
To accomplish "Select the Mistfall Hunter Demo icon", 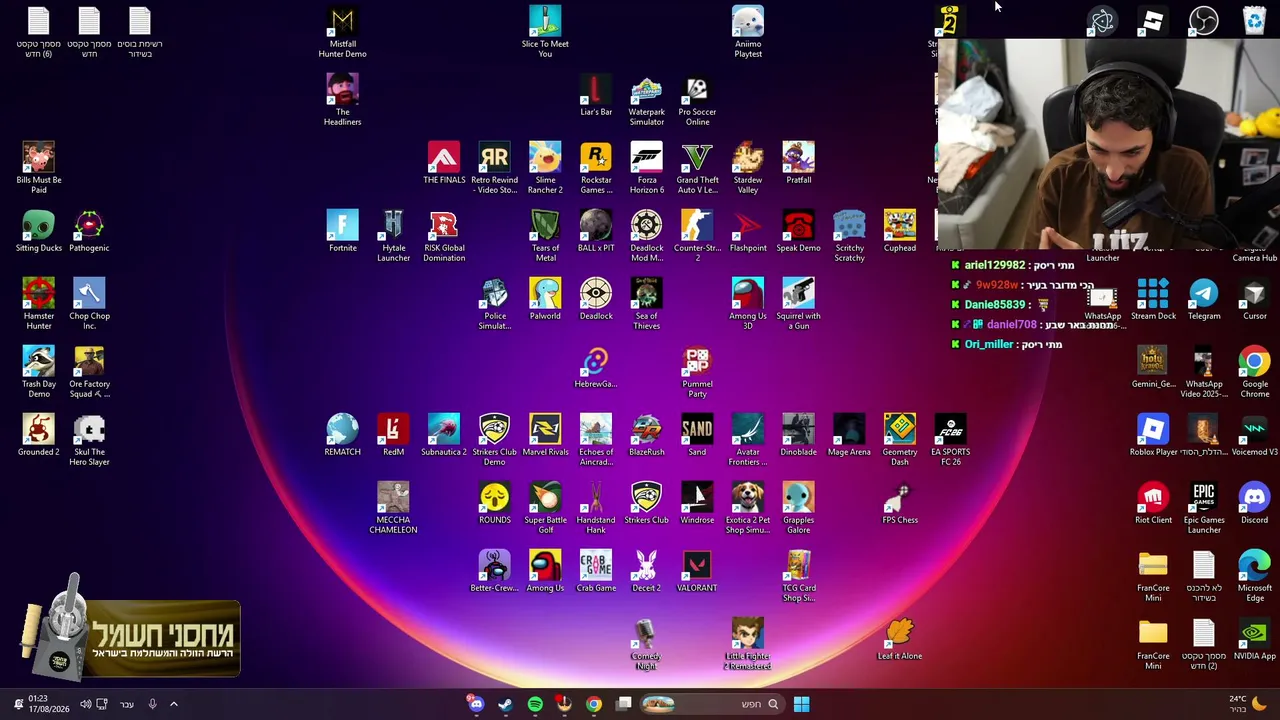I will tap(342, 33).
